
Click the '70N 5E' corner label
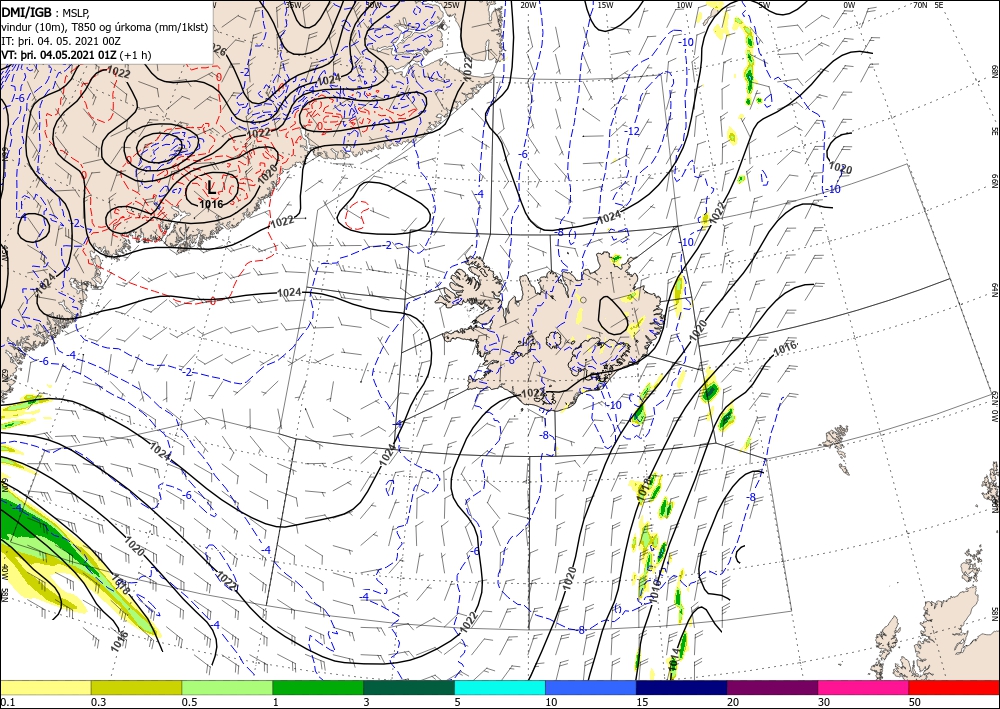pyautogui.click(x=928, y=5)
